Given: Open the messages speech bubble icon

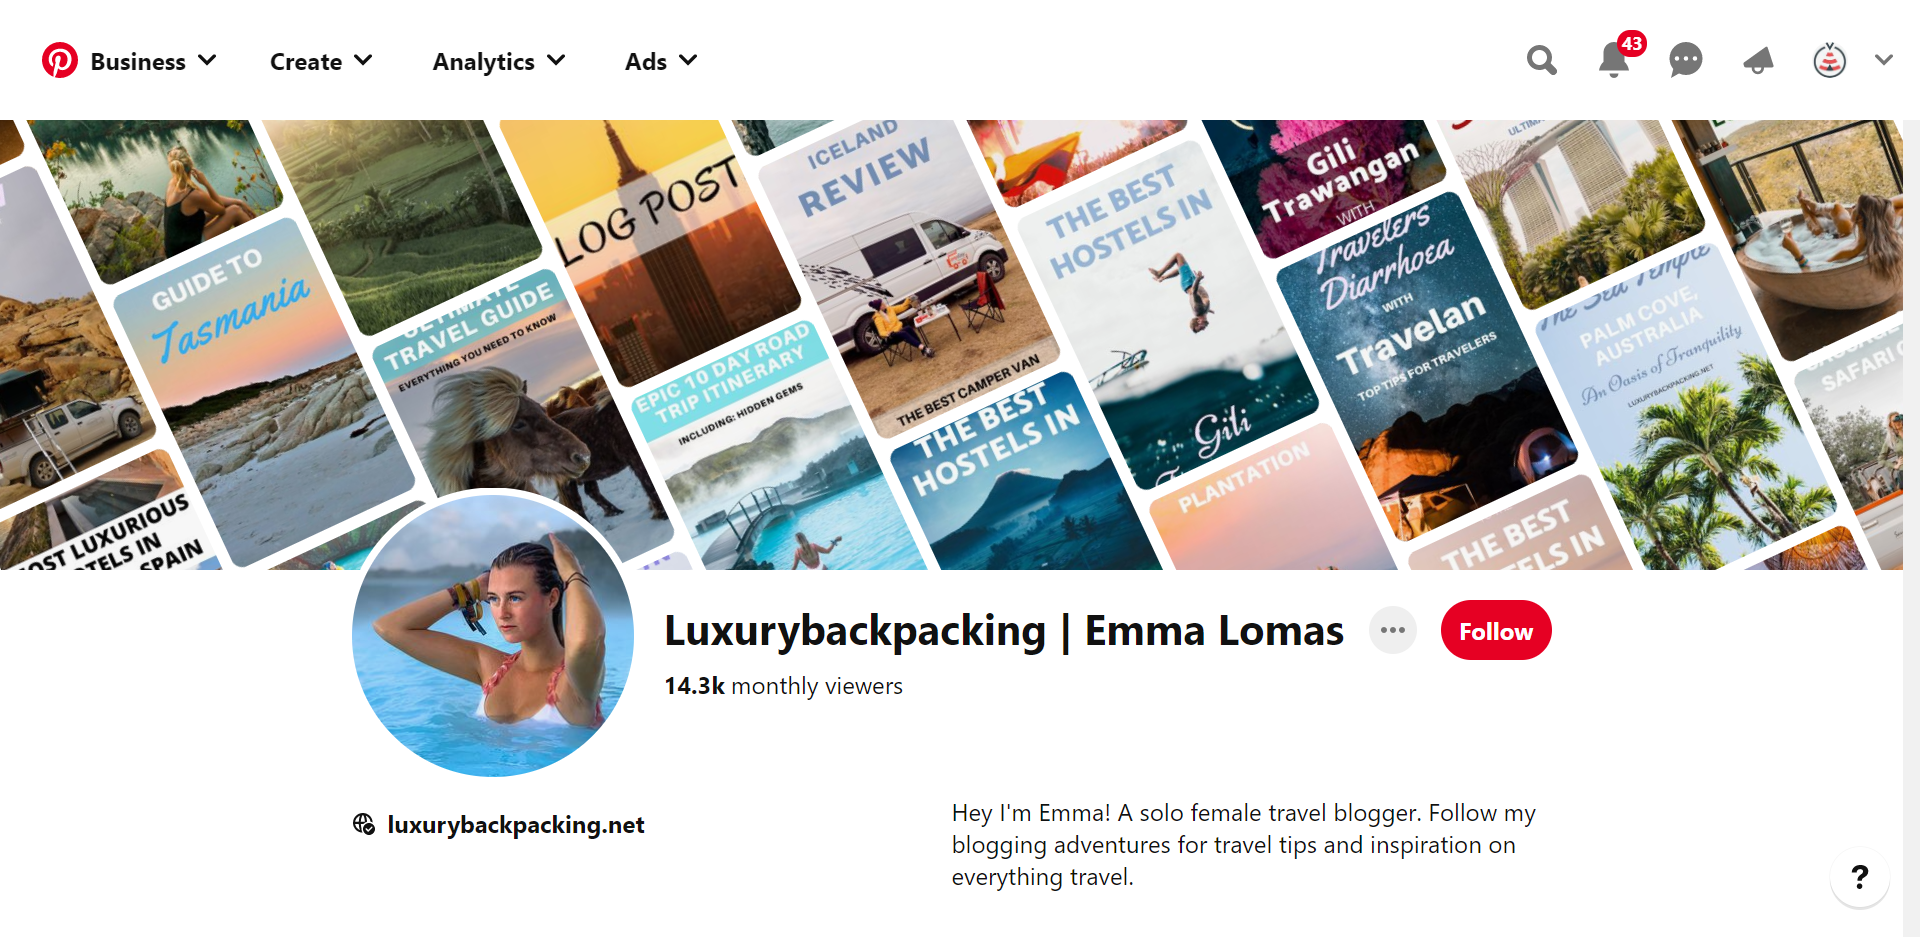Looking at the screenshot, I should 1685,61.
